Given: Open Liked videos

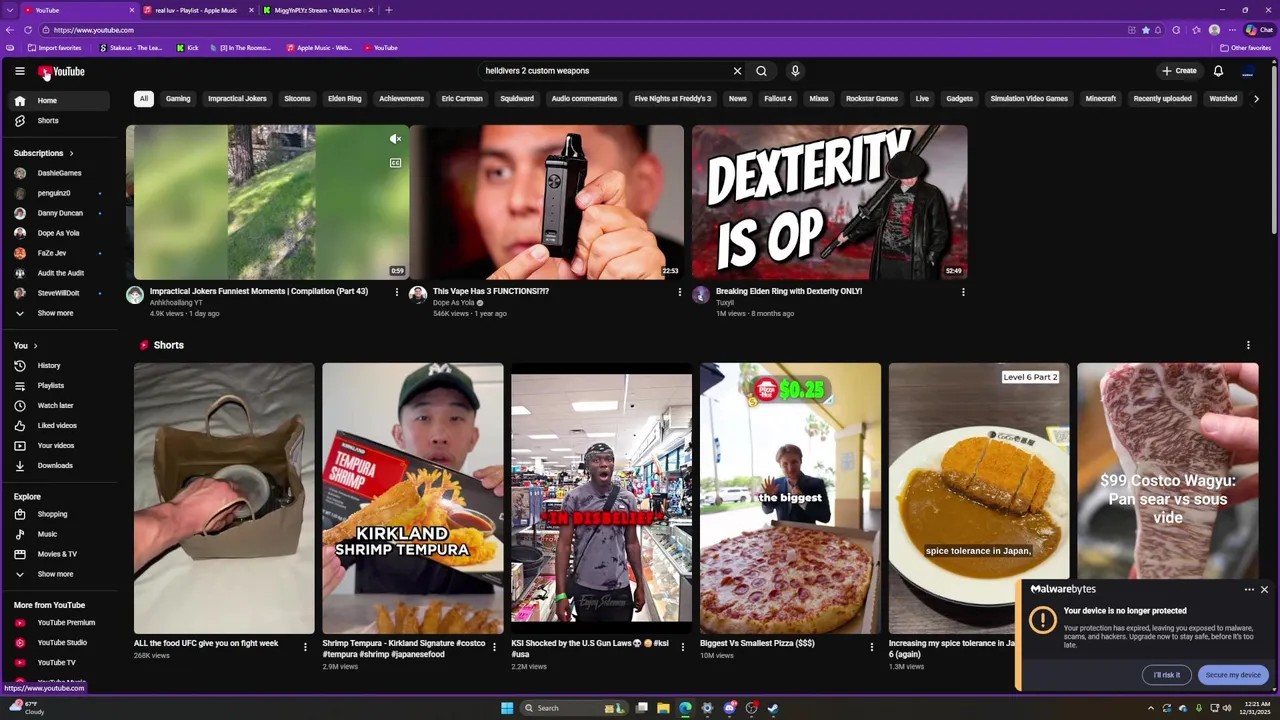Looking at the screenshot, I should point(60,425).
